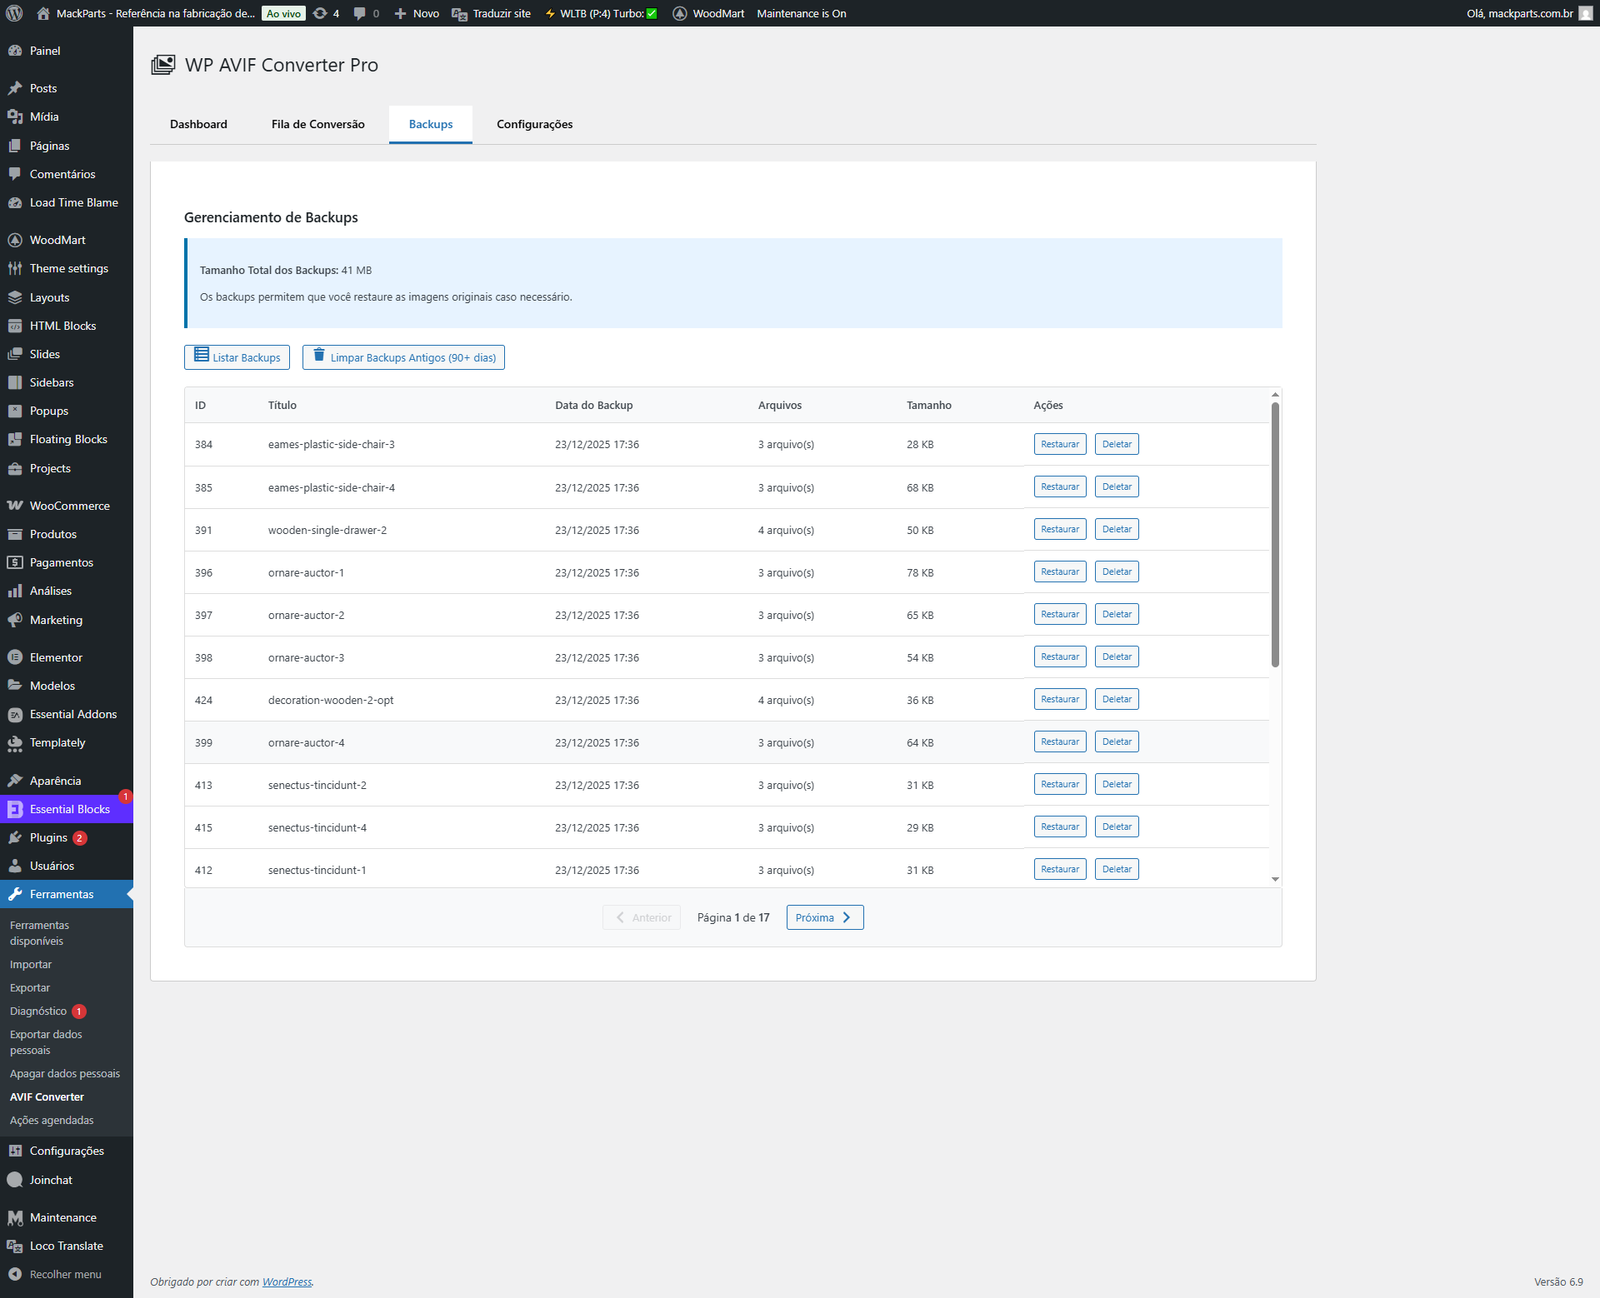Click the Listar Backups button
Viewport: 1600px width, 1298px height.
point(237,357)
